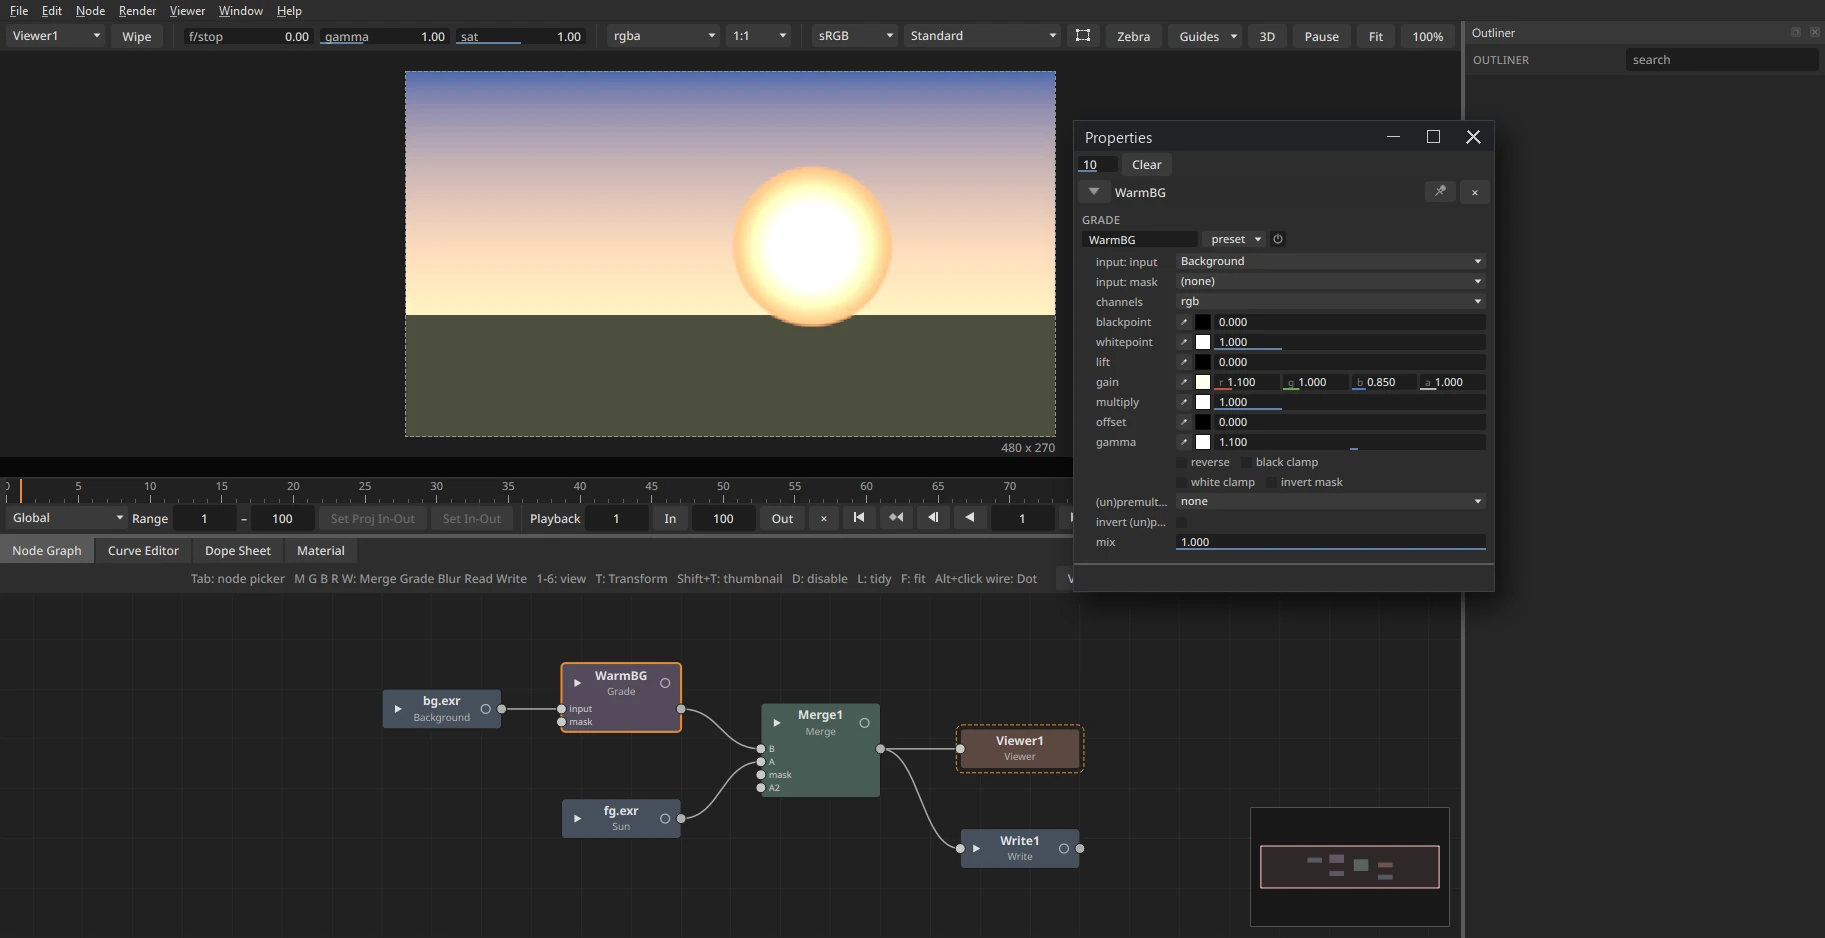The height and width of the screenshot is (938, 1825).
Task: Click the Wipe button
Action: coord(137,36)
